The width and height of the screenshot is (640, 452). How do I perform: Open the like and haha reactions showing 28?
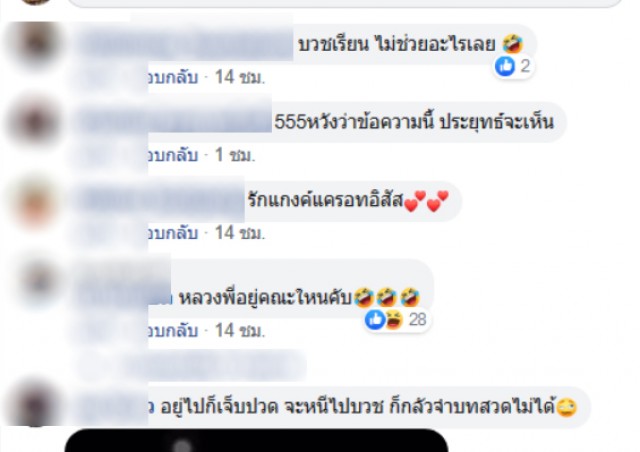pos(396,319)
